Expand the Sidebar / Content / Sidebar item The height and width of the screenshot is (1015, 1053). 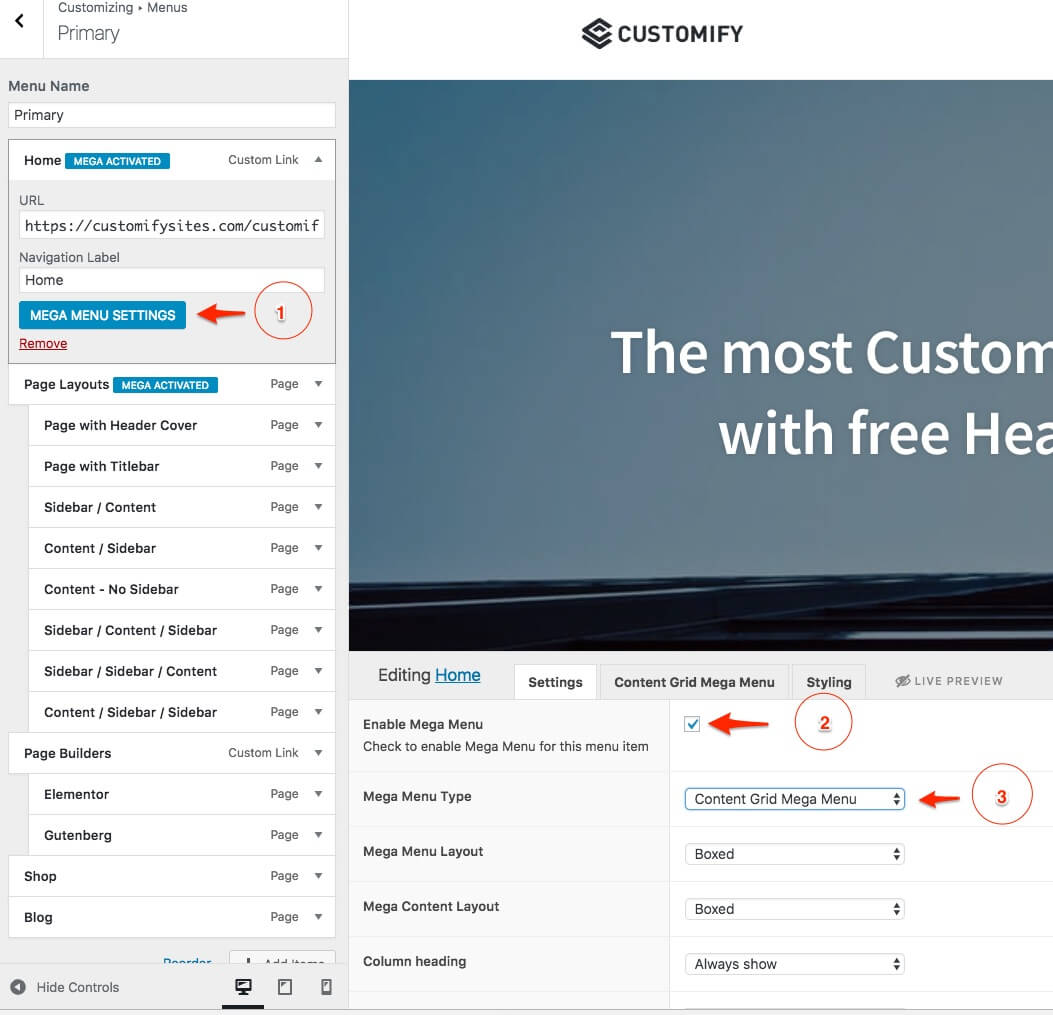click(318, 630)
